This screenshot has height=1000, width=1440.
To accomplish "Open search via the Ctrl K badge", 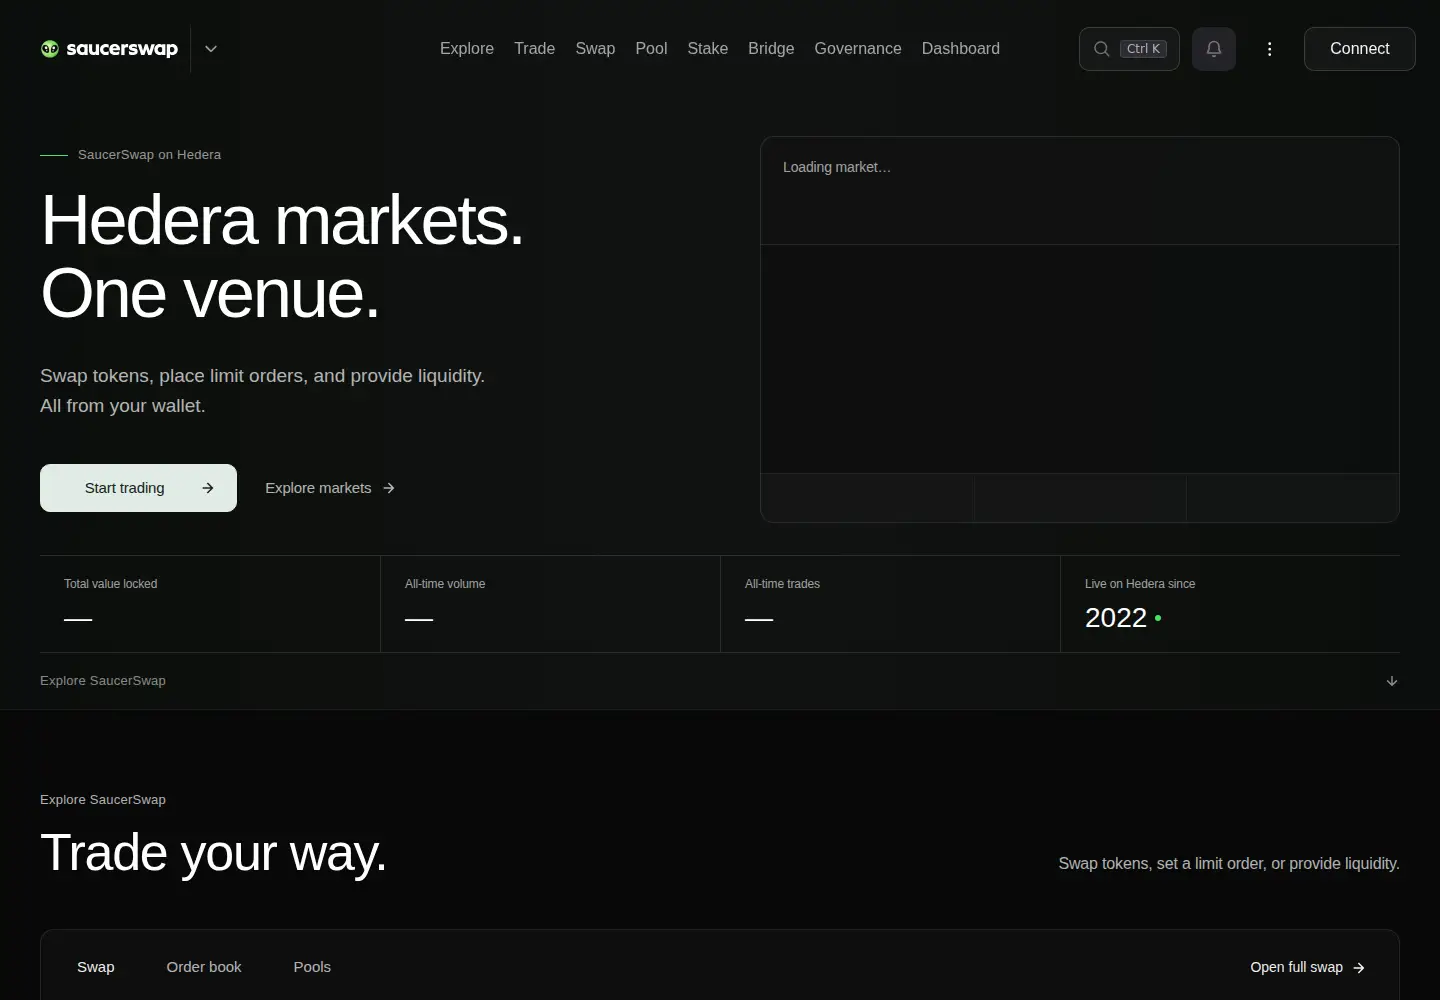I will pos(1143,49).
